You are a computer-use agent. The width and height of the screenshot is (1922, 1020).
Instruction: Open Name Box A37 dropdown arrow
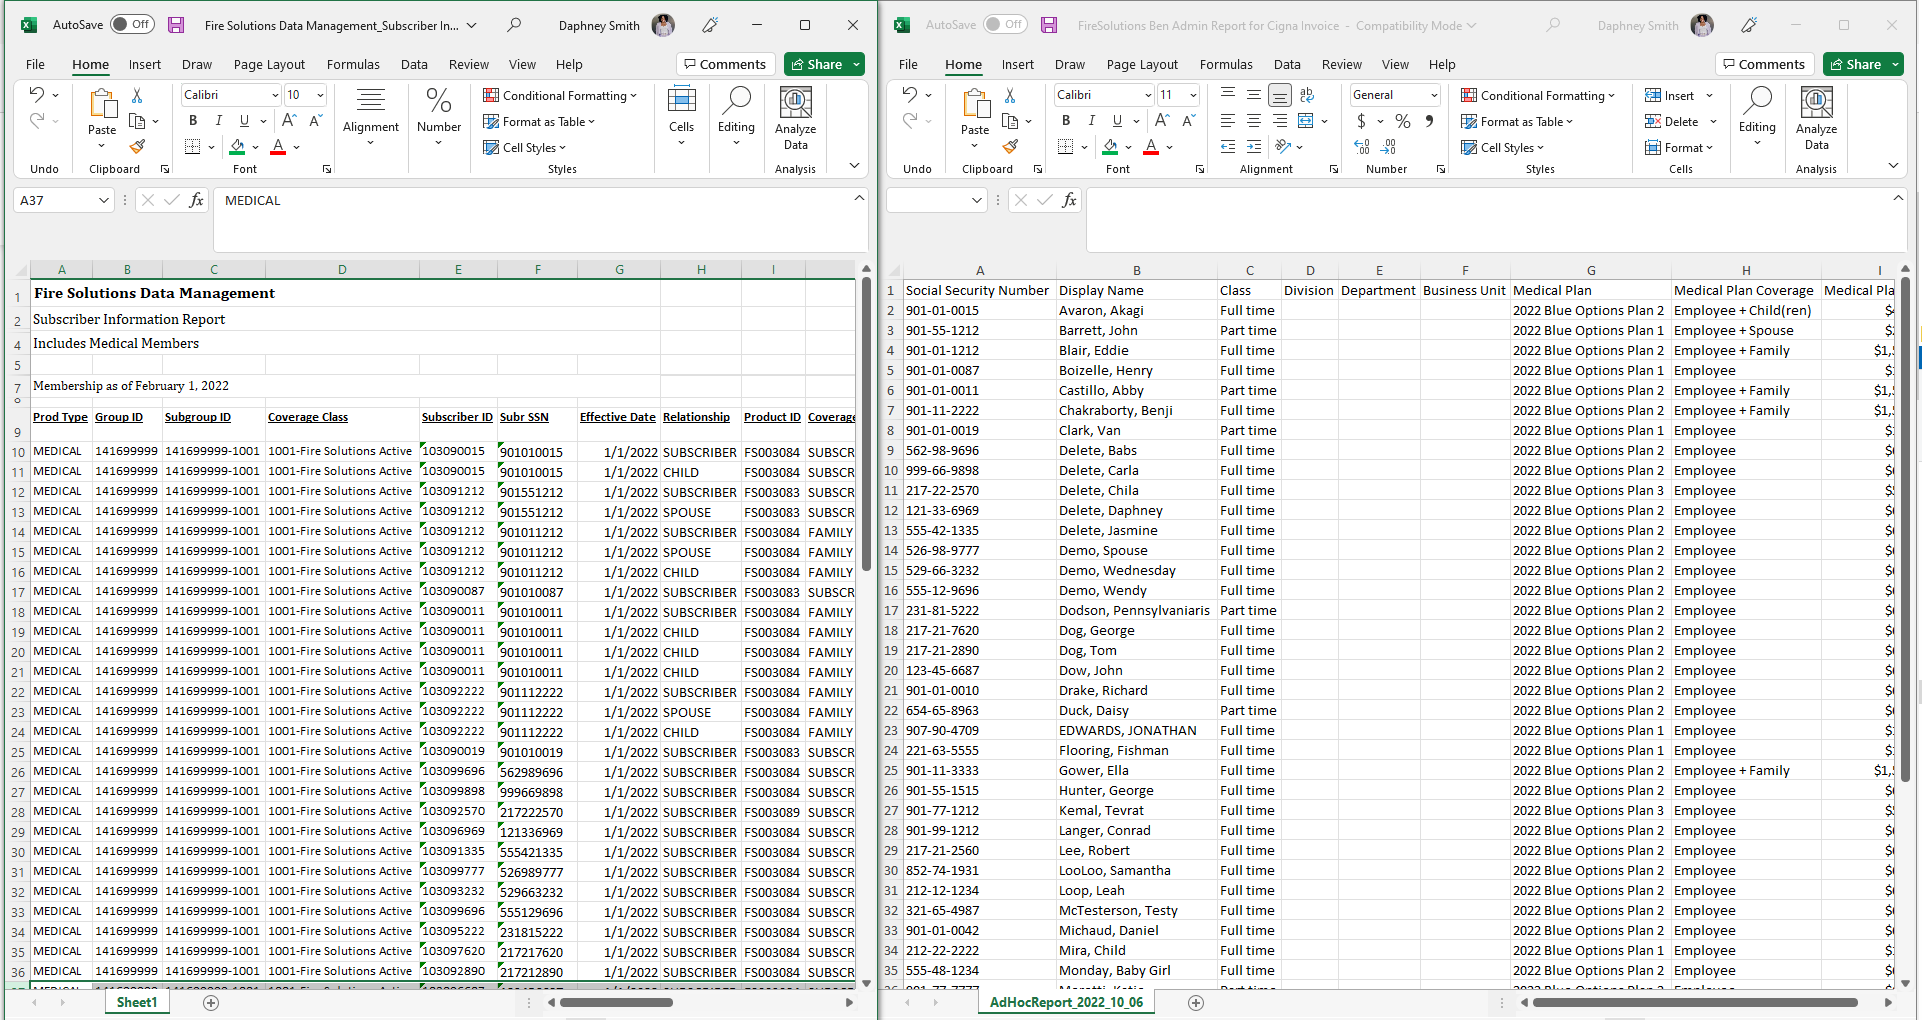pyautogui.click(x=103, y=200)
